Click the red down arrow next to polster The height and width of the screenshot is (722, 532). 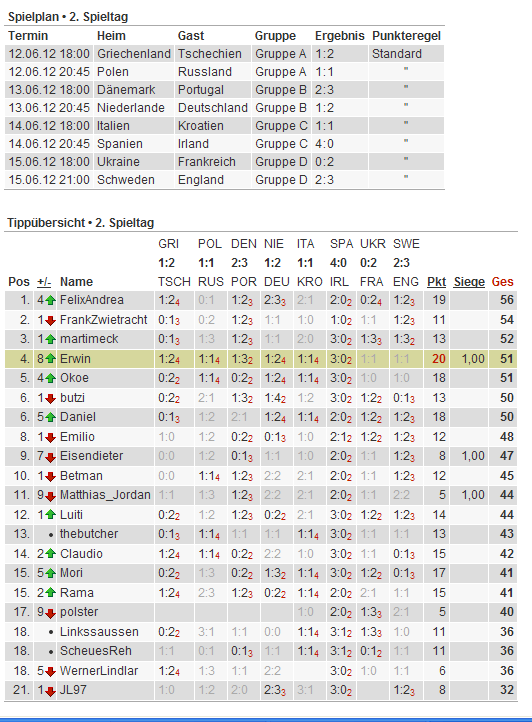[x=50, y=613]
